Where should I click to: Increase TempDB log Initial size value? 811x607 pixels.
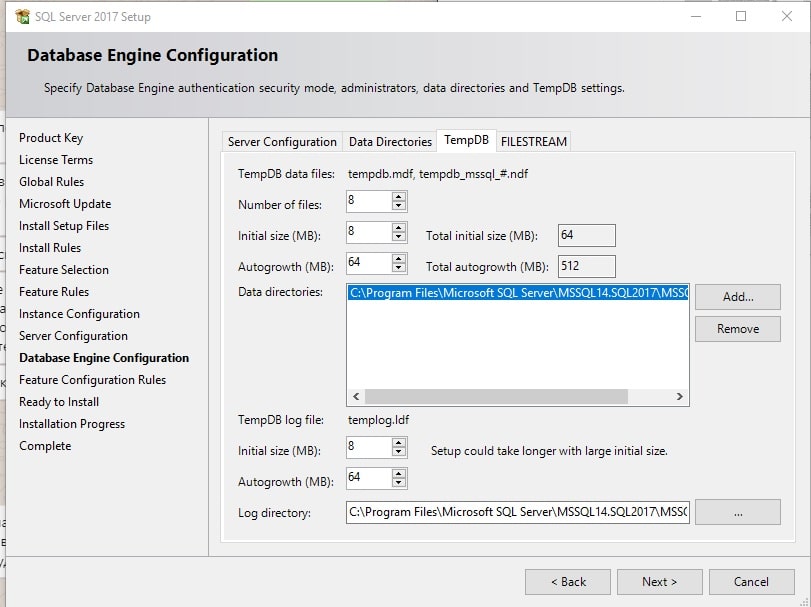pos(399,442)
